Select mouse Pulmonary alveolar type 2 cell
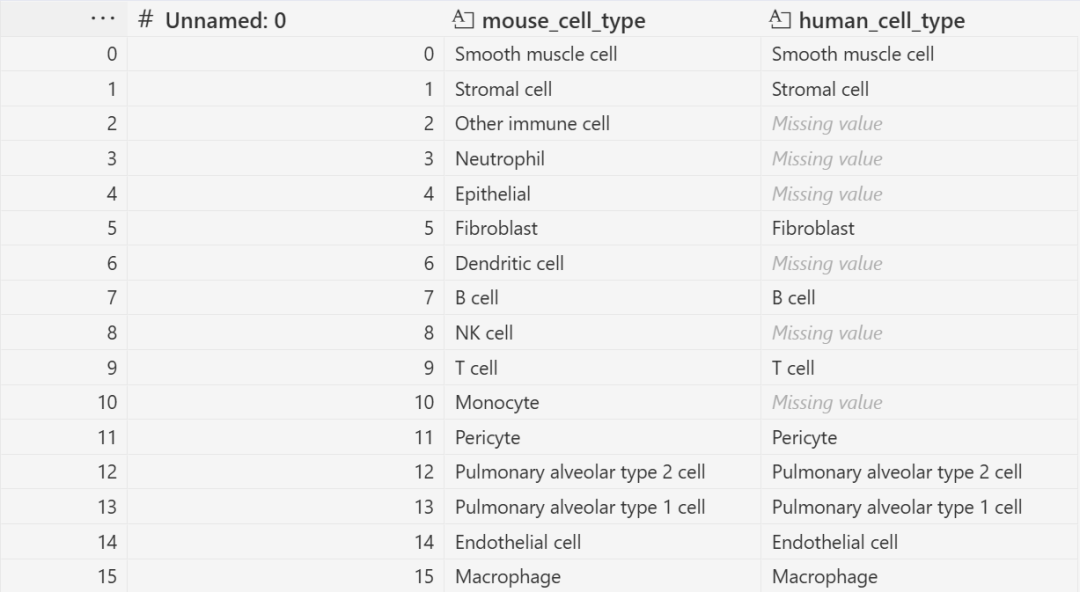This screenshot has height=592, width=1080. (x=580, y=472)
